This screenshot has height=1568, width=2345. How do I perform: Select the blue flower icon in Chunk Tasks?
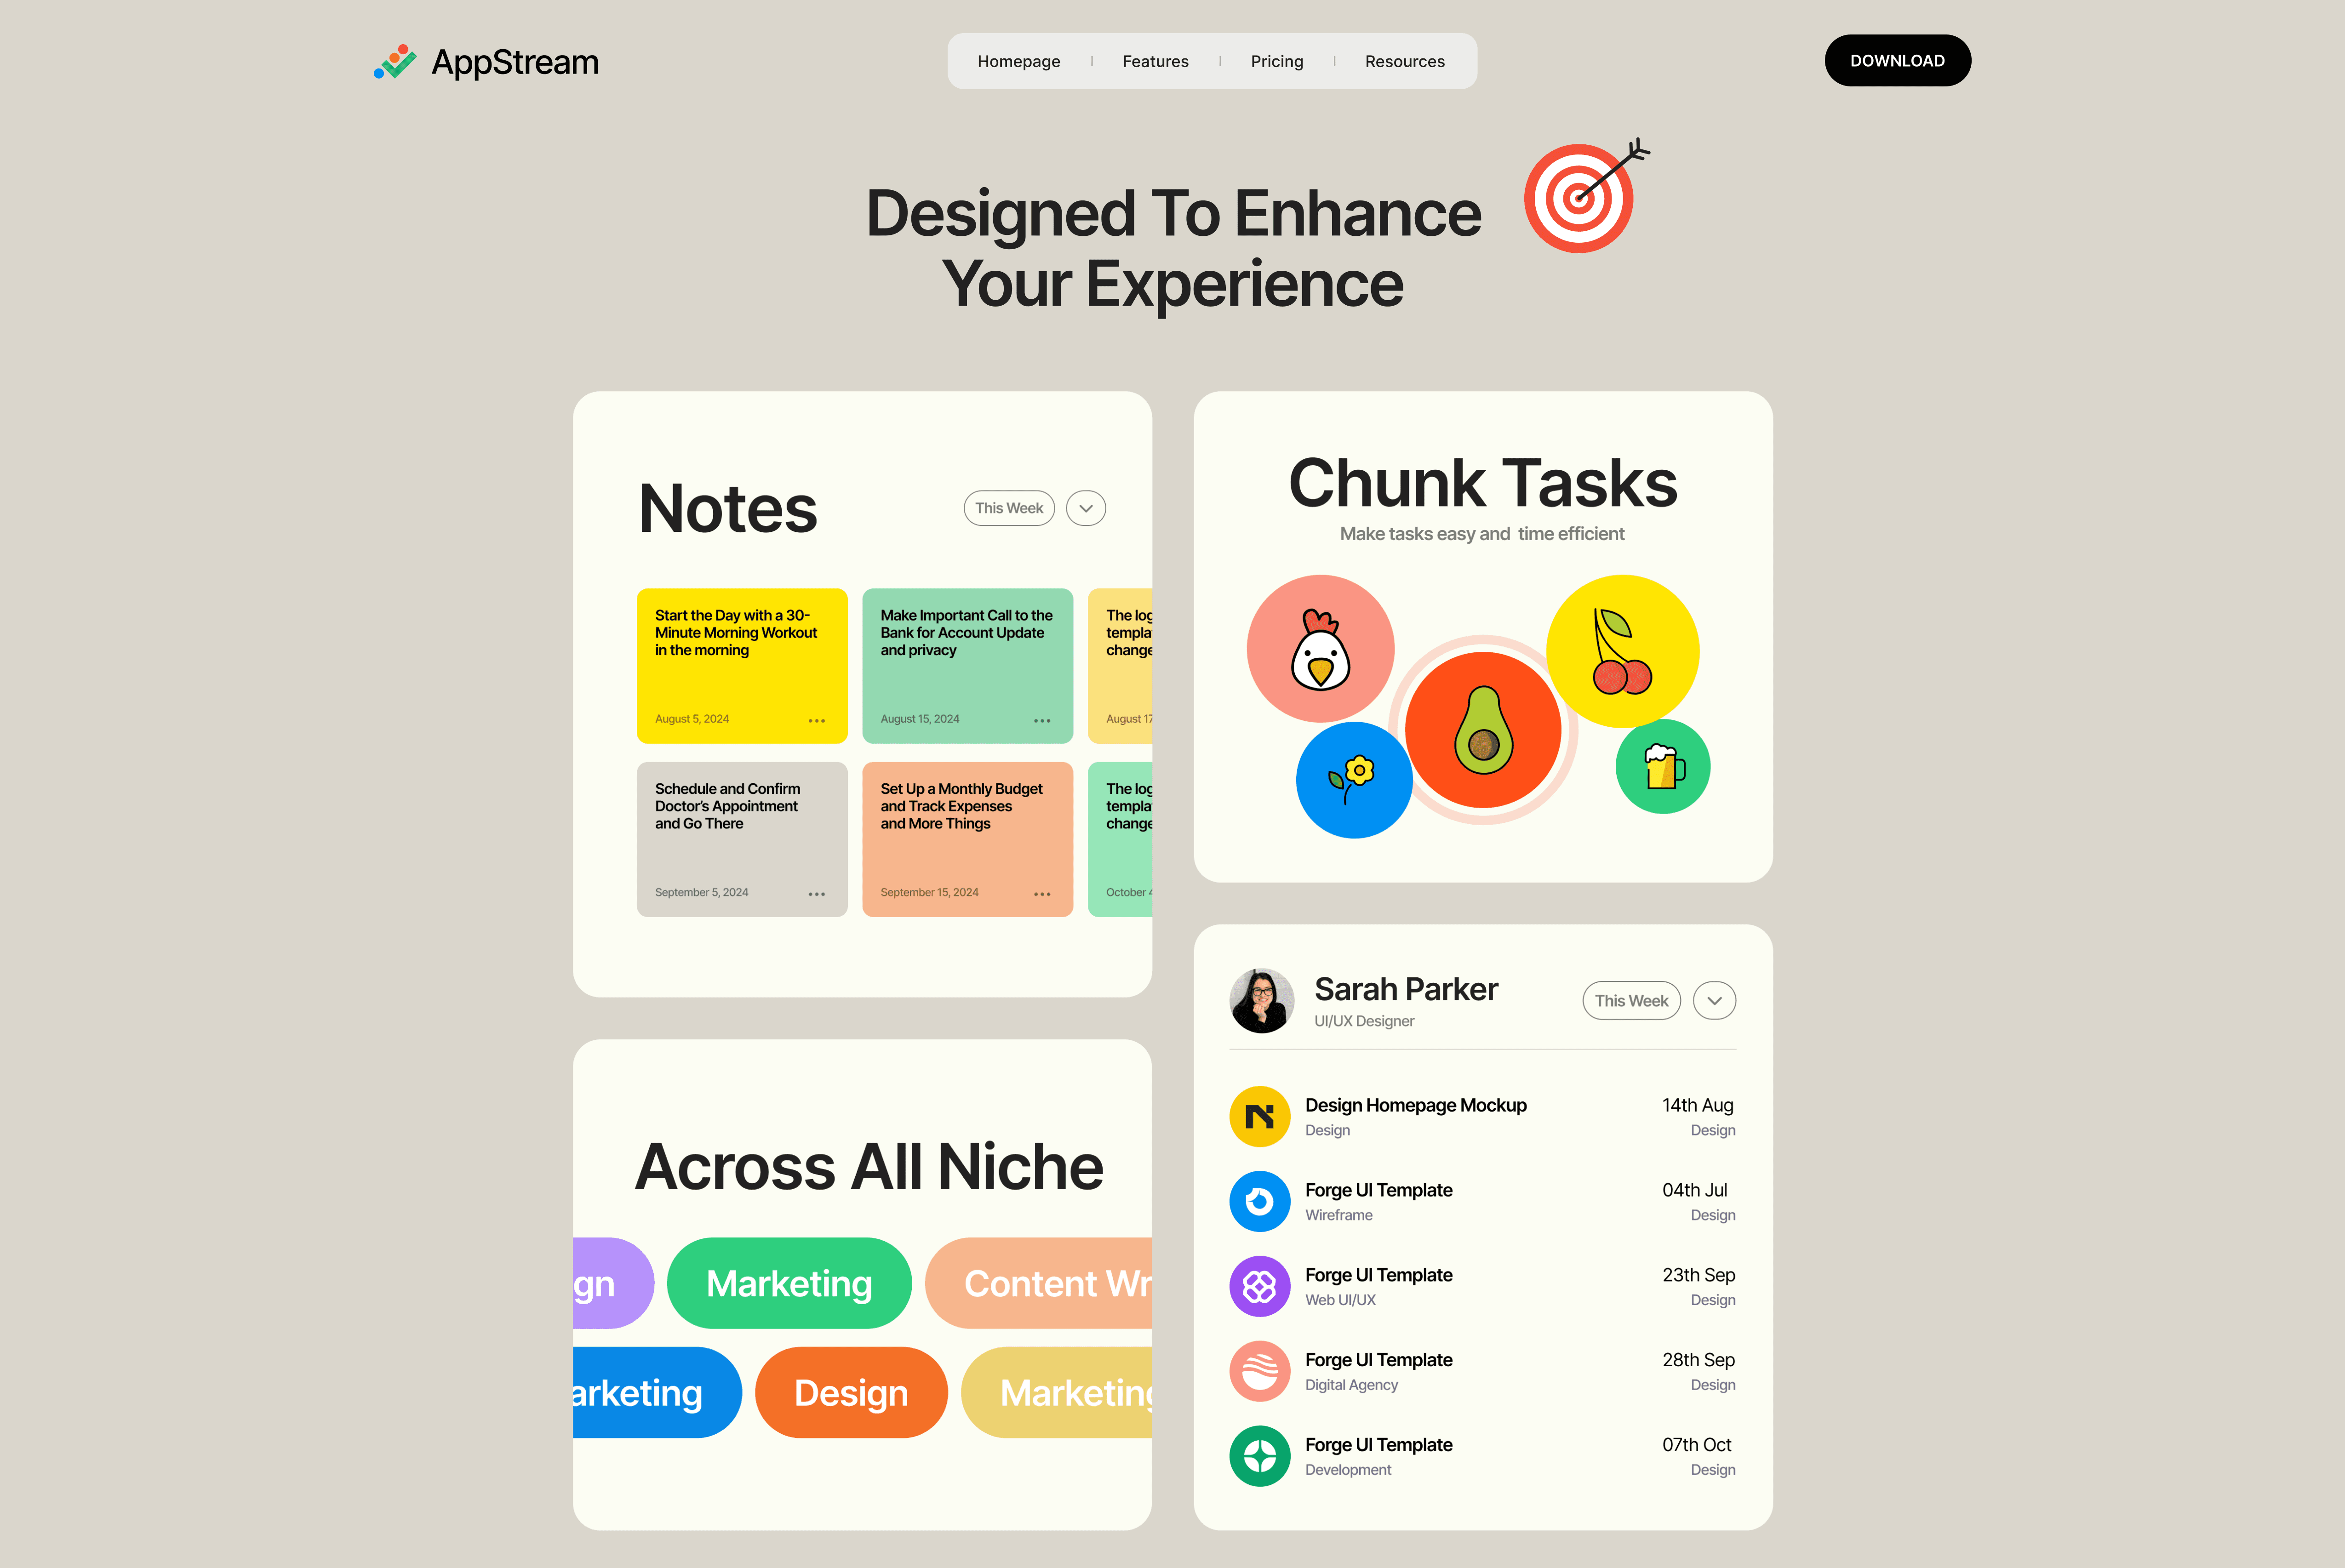tap(1354, 781)
